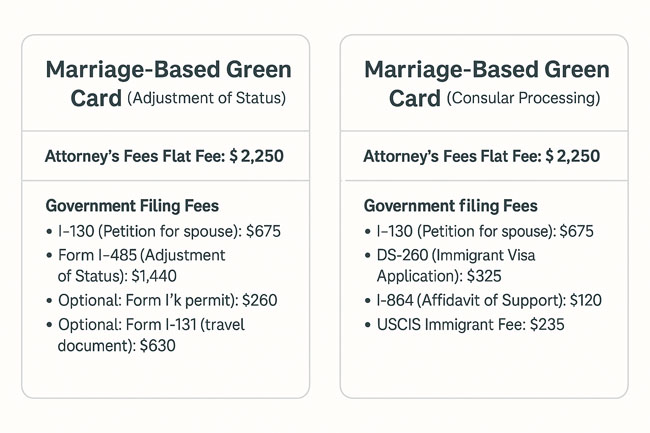This screenshot has width=650, height=433.
Task: Select the $2,250 attorney fee in right card
Action: (573, 156)
